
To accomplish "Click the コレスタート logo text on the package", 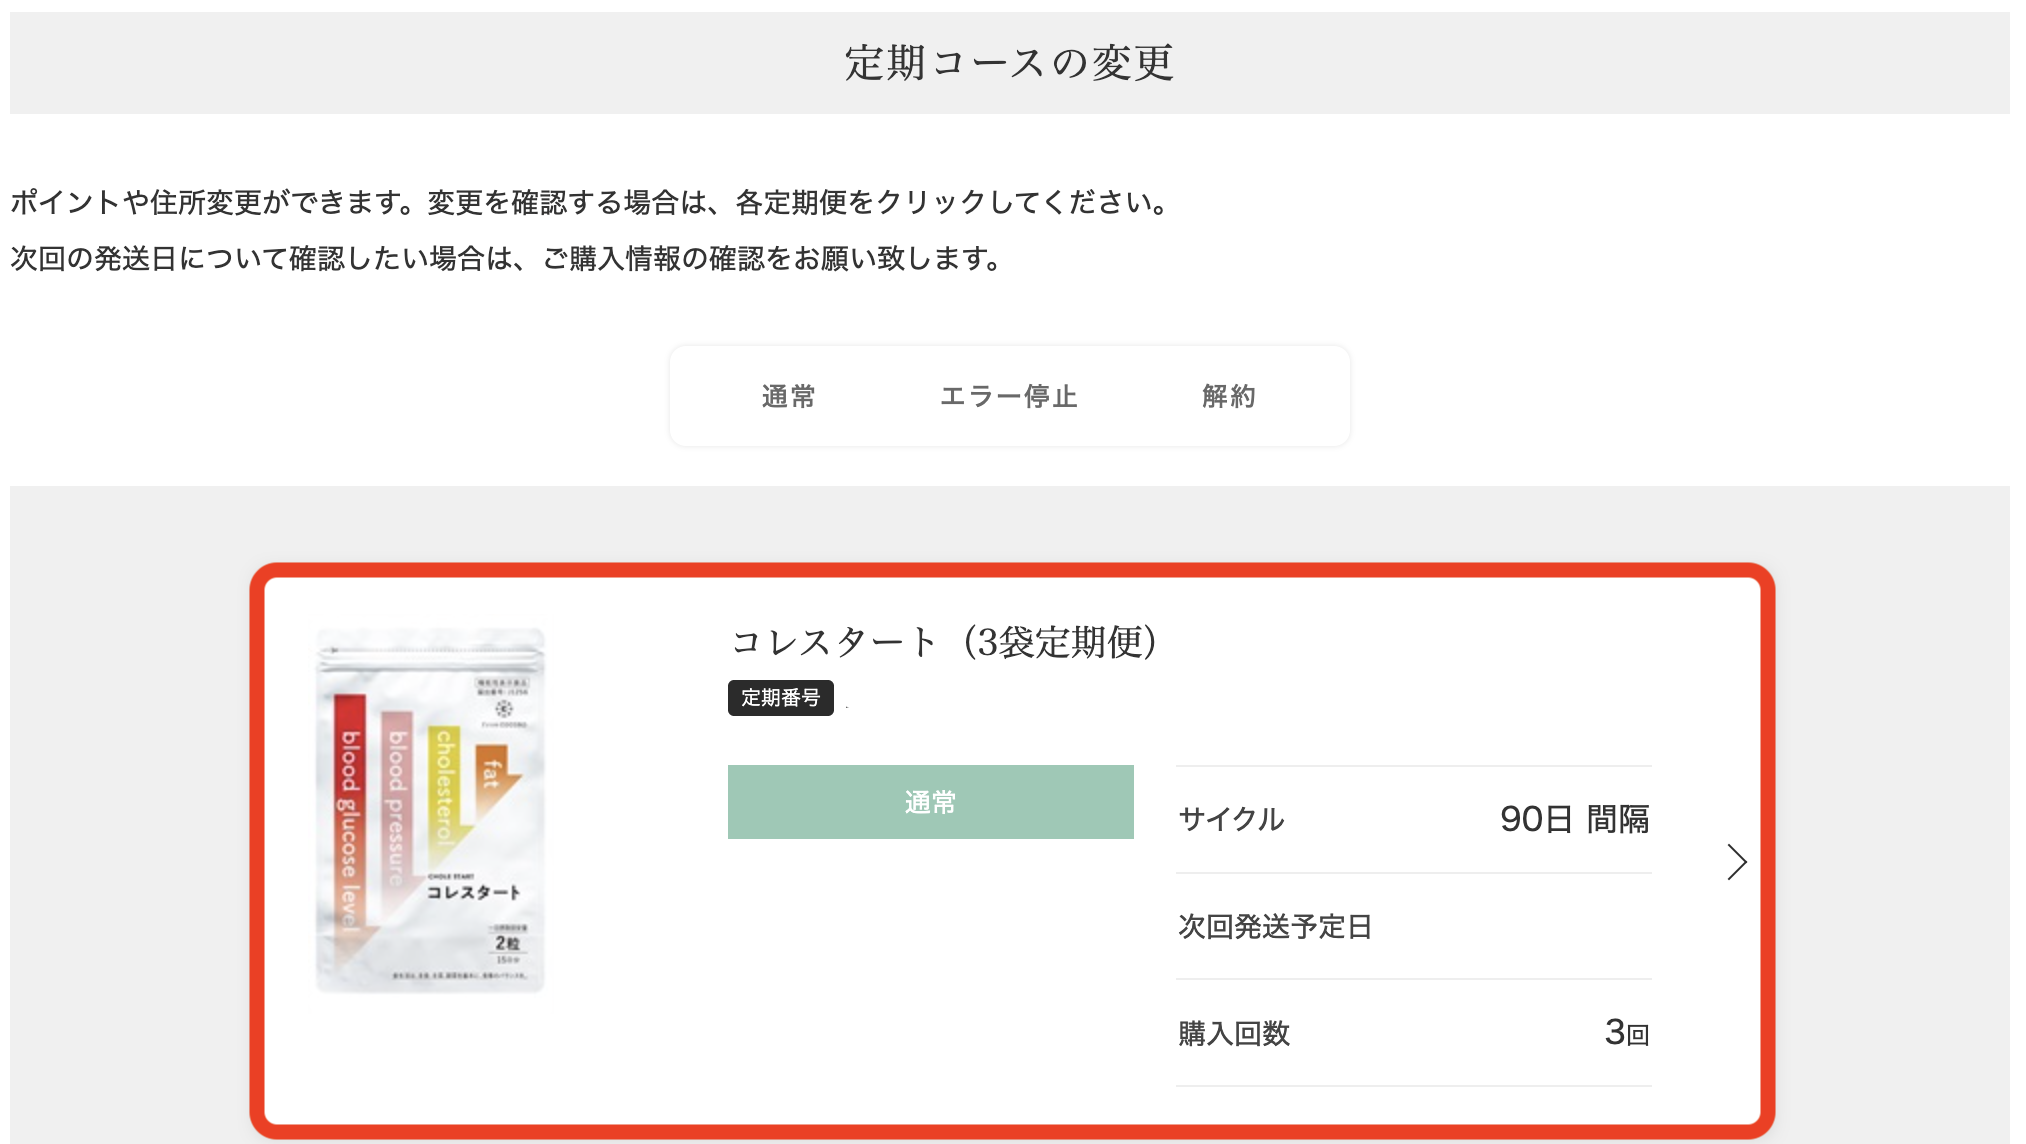I will (x=473, y=892).
